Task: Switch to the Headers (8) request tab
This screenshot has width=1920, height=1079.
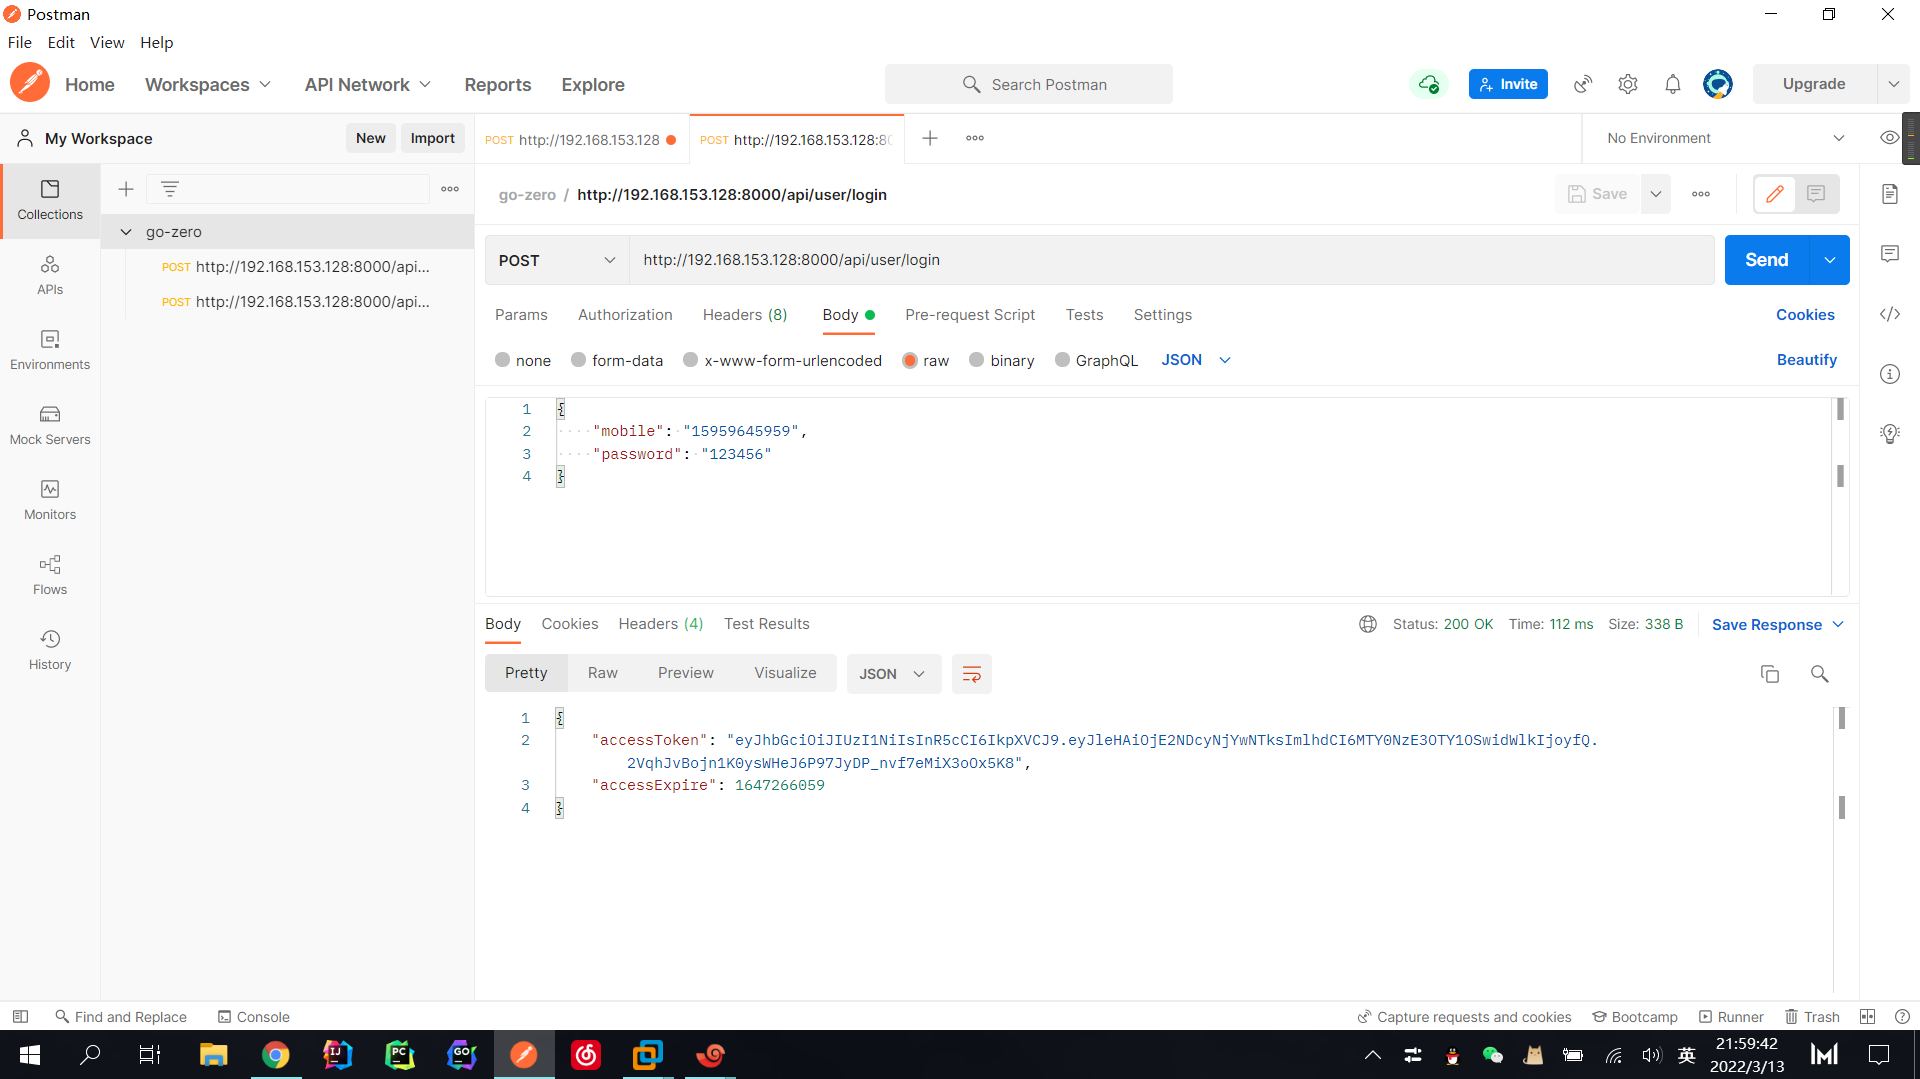Action: pos(745,315)
